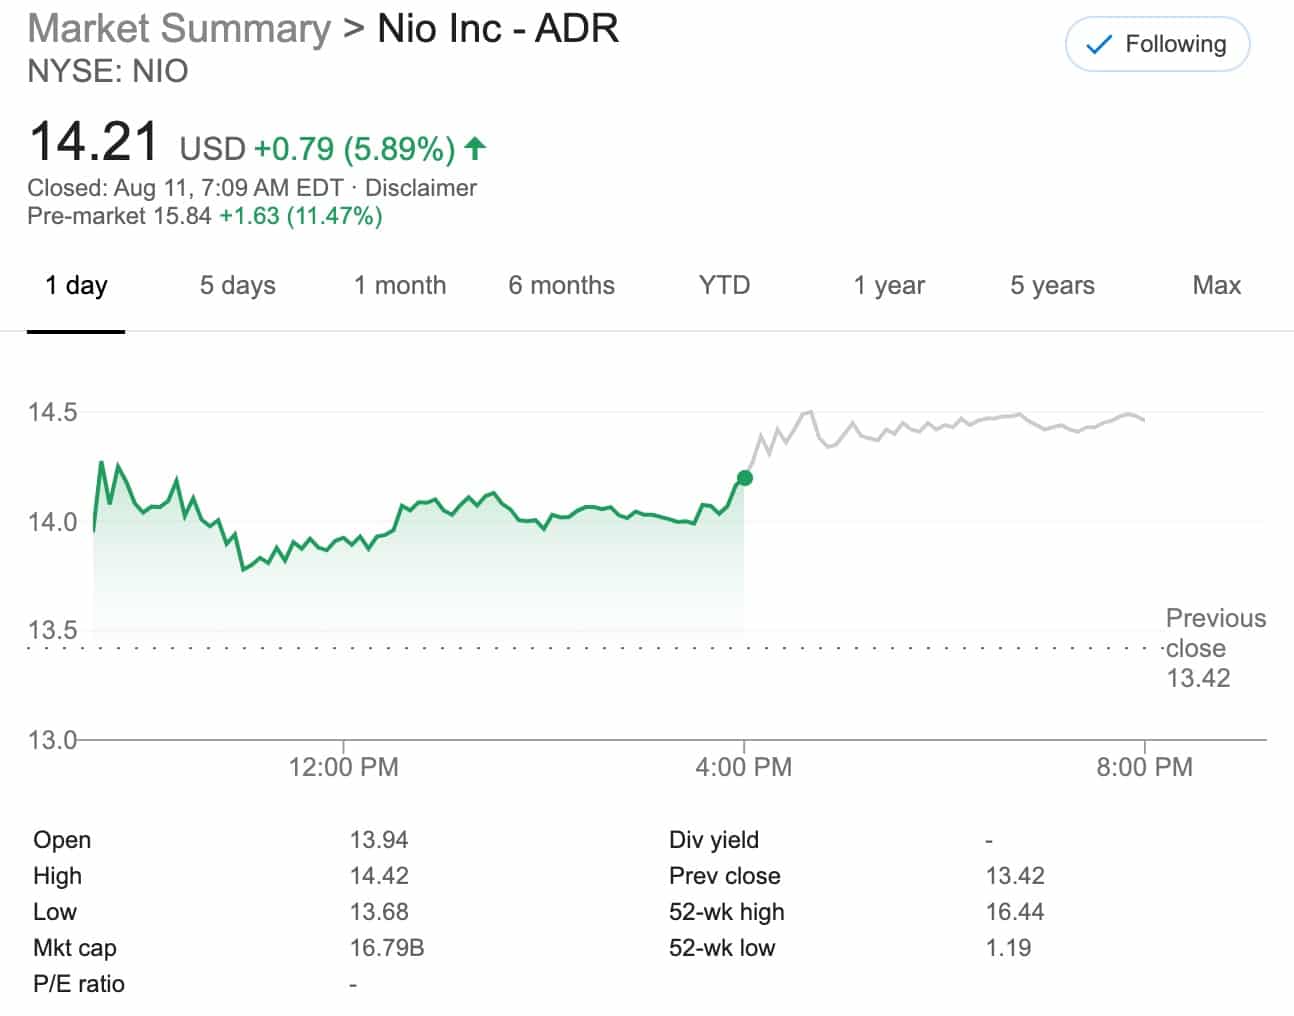Open the YTD chart view

[x=724, y=286]
